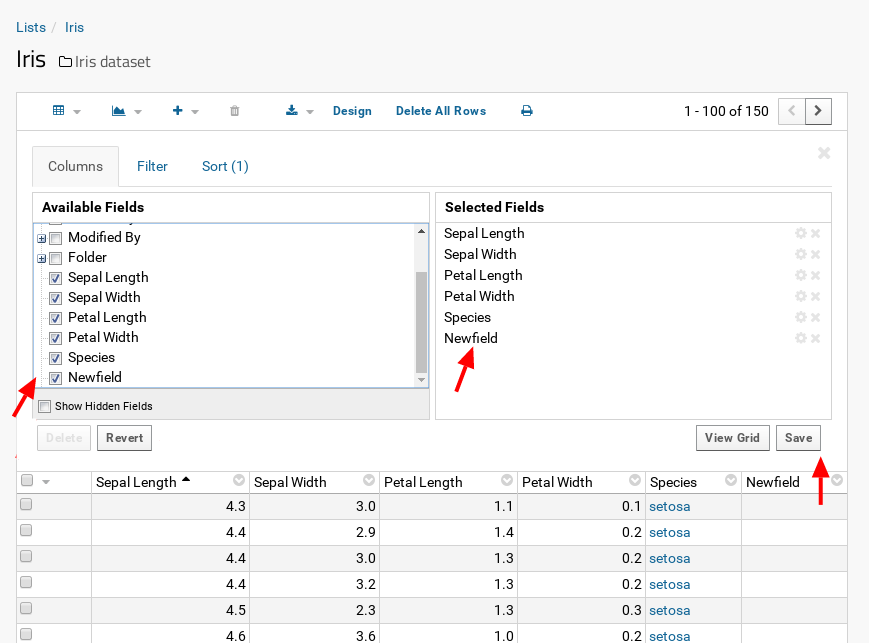Click the Save button
This screenshot has height=643, width=869.
click(798, 438)
